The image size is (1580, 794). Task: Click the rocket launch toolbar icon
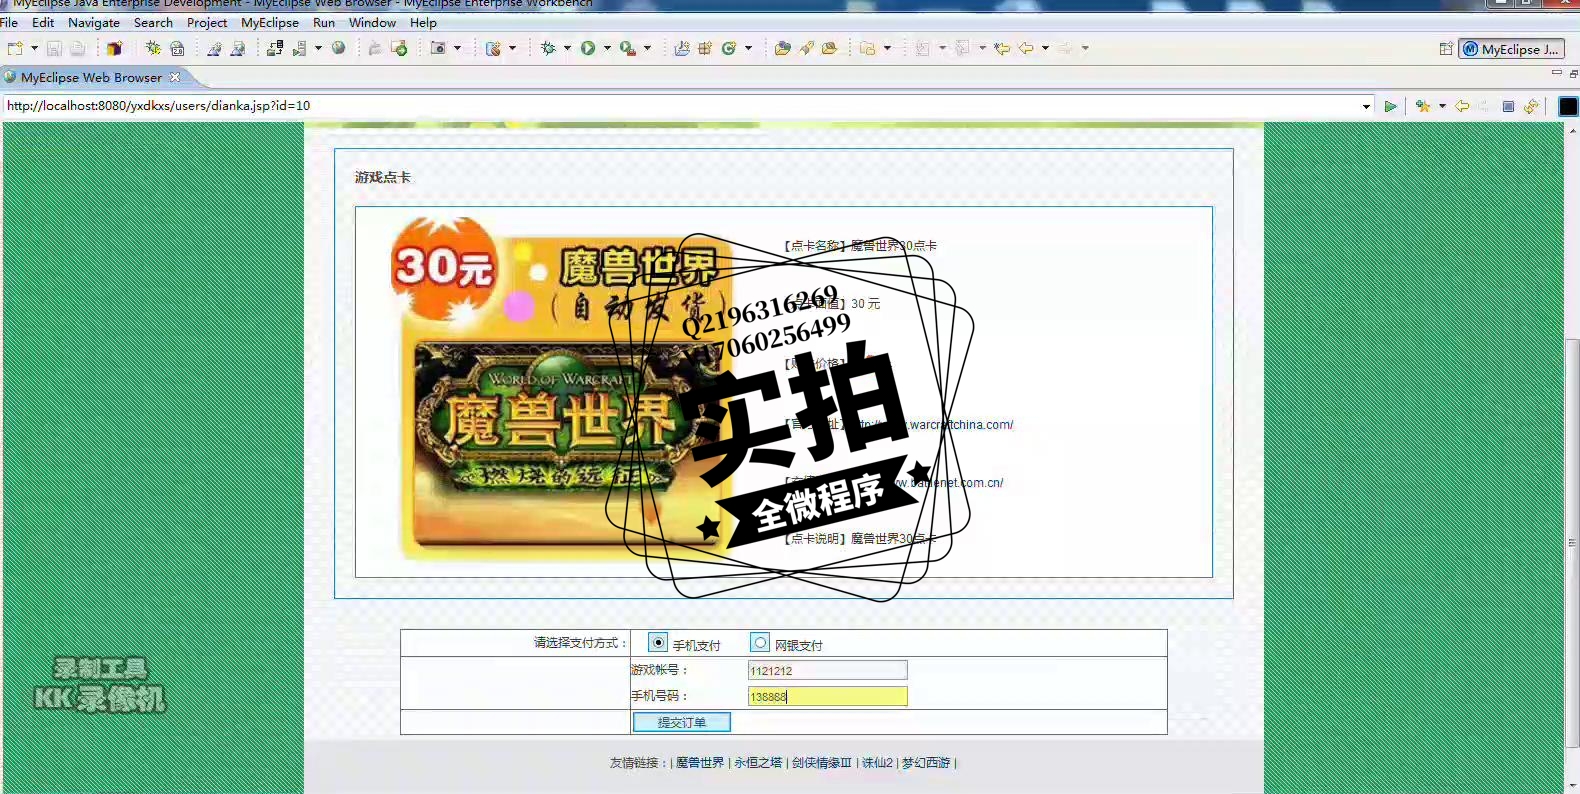pyautogui.click(x=806, y=48)
